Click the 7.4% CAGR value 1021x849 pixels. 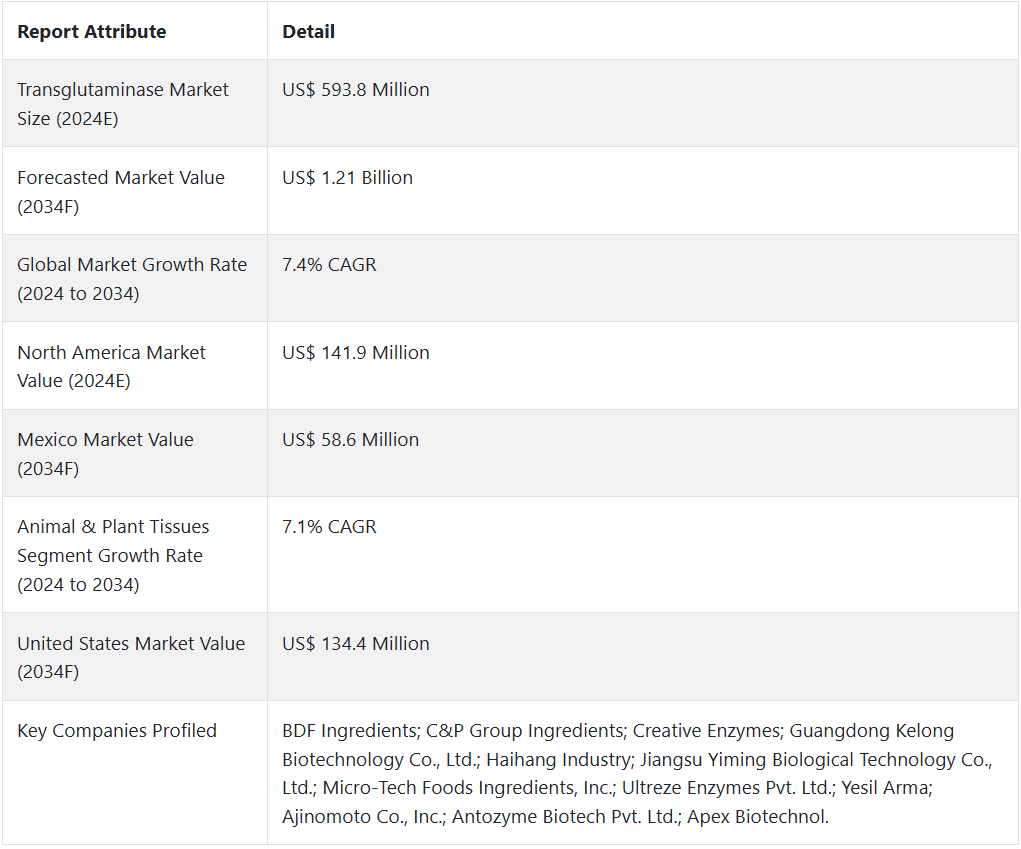click(330, 265)
